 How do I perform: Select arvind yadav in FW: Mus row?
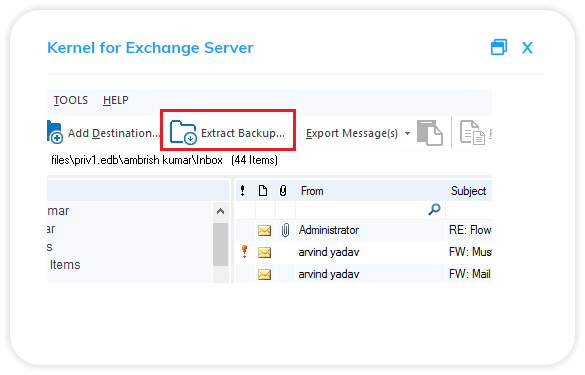[x=329, y=252]
